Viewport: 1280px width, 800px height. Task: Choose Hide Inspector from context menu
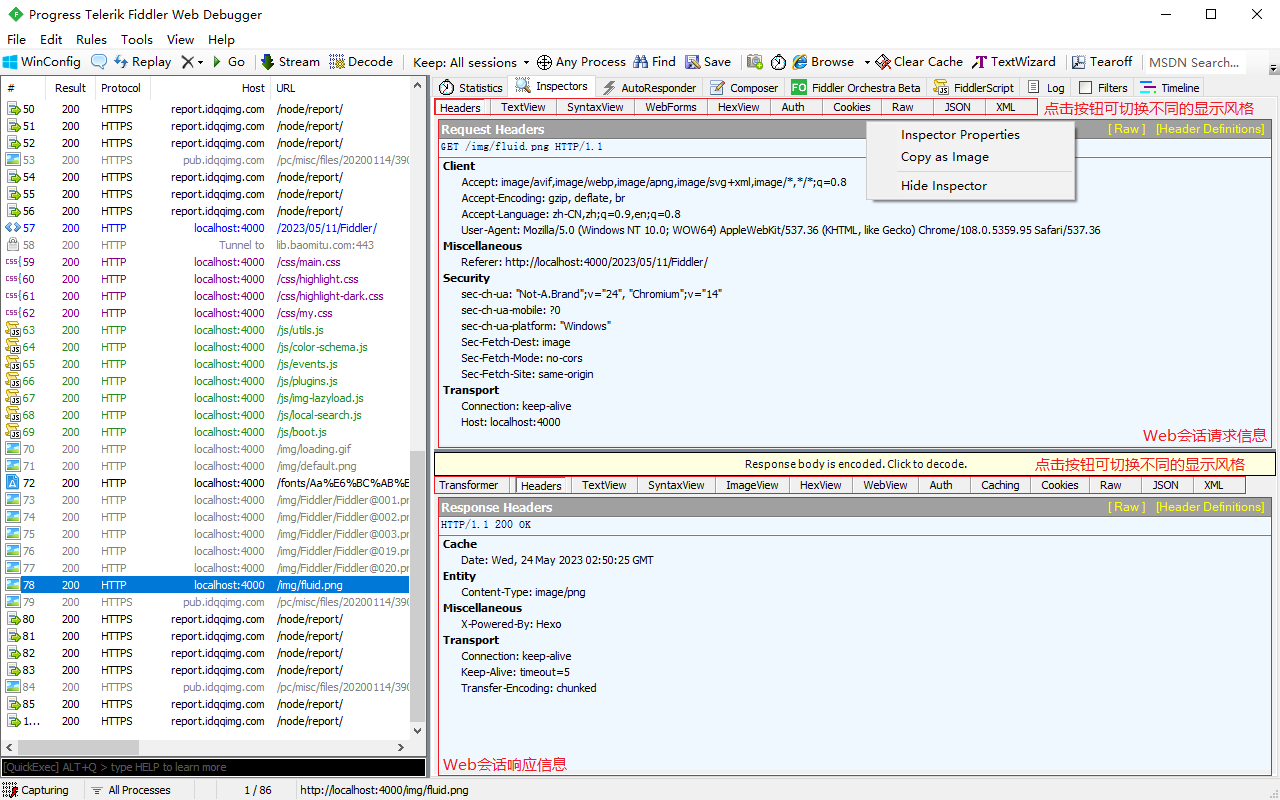click(970, 186)
